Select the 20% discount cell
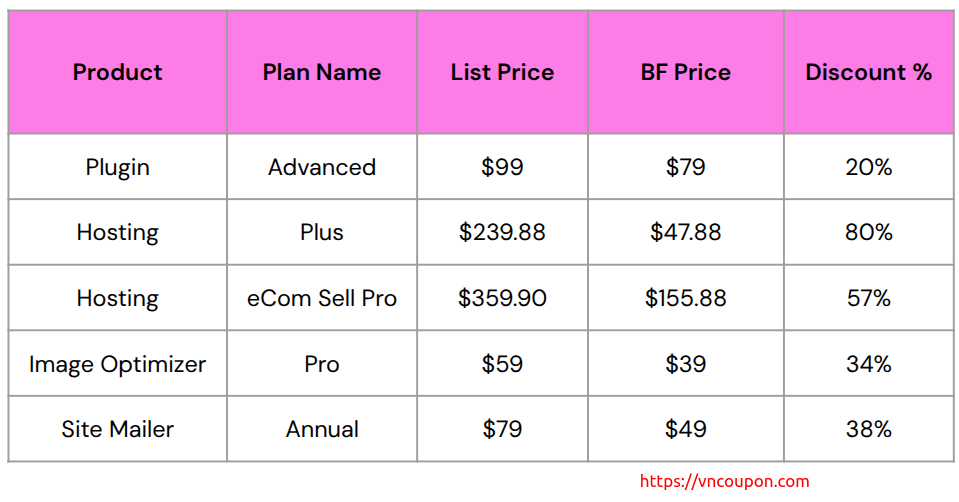The image size is (959, 502). tap(868, 167)
